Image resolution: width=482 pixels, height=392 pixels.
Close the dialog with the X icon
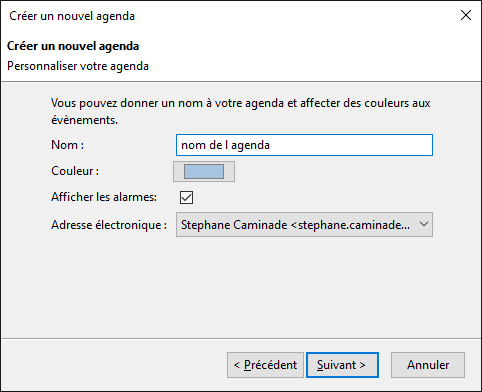pyautogui.click(x=466, y=15)
